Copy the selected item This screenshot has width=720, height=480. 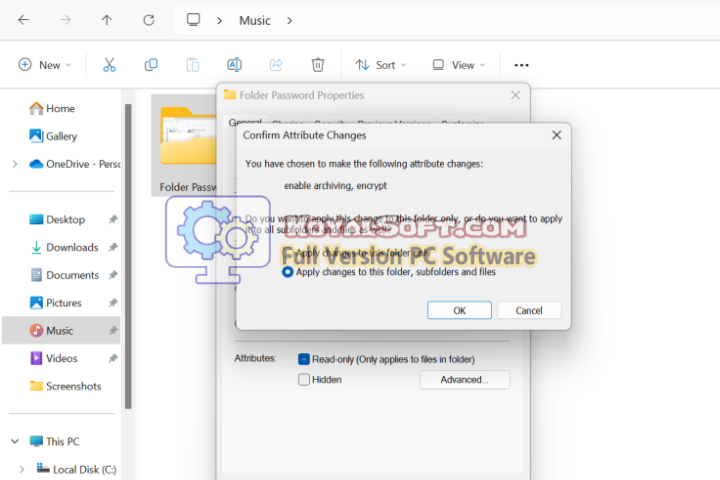[151, 65]
